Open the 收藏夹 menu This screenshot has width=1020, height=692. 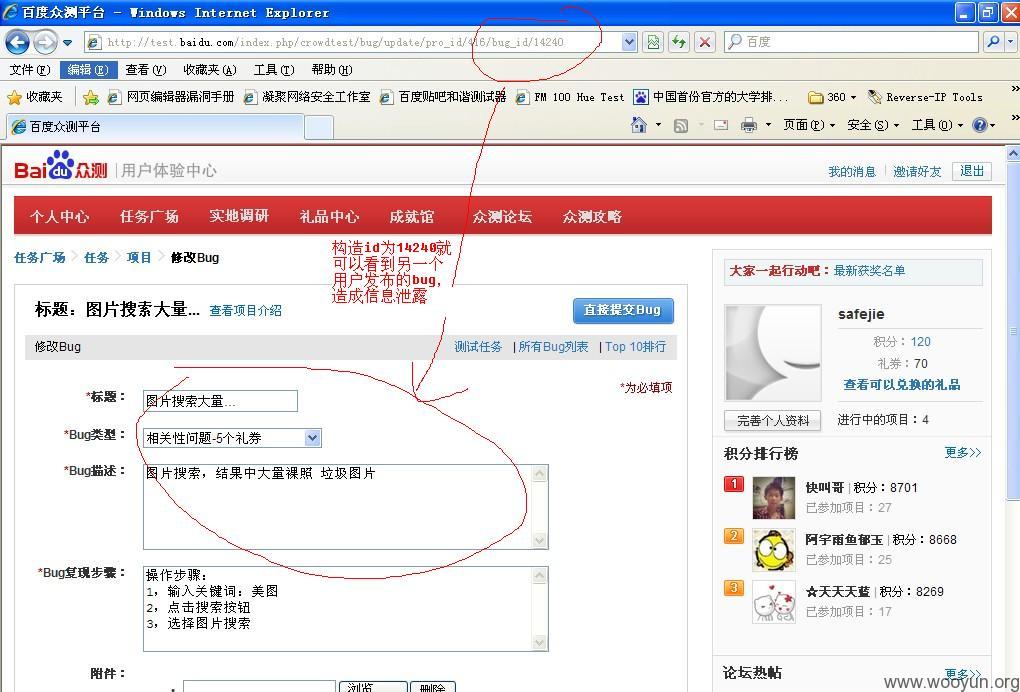209,70
